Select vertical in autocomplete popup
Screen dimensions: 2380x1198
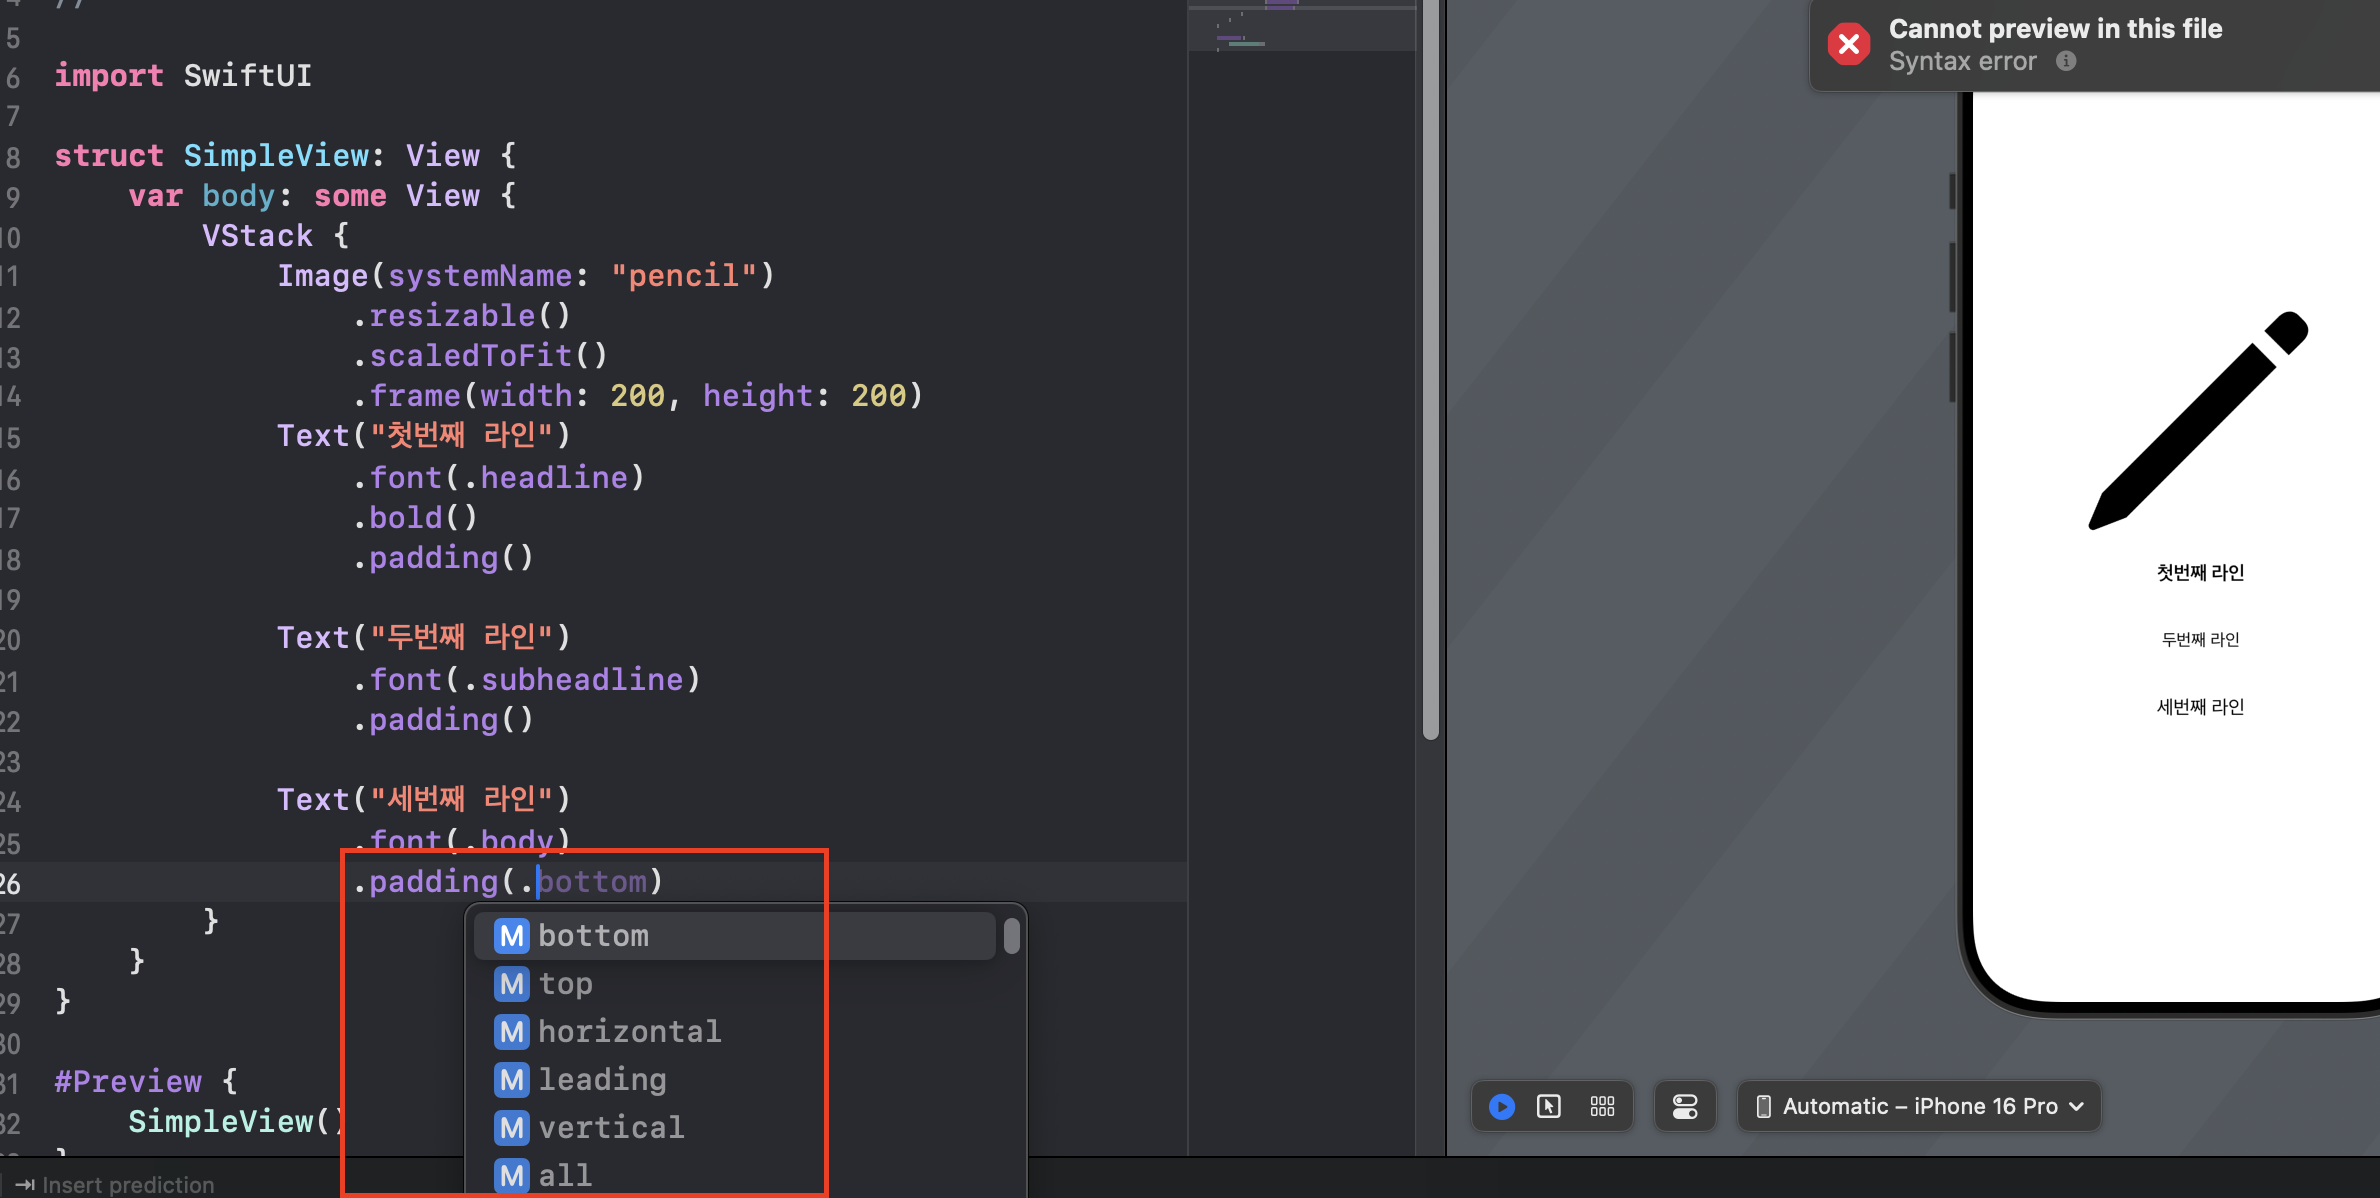pyautogui.click(x=611, y=1128)
